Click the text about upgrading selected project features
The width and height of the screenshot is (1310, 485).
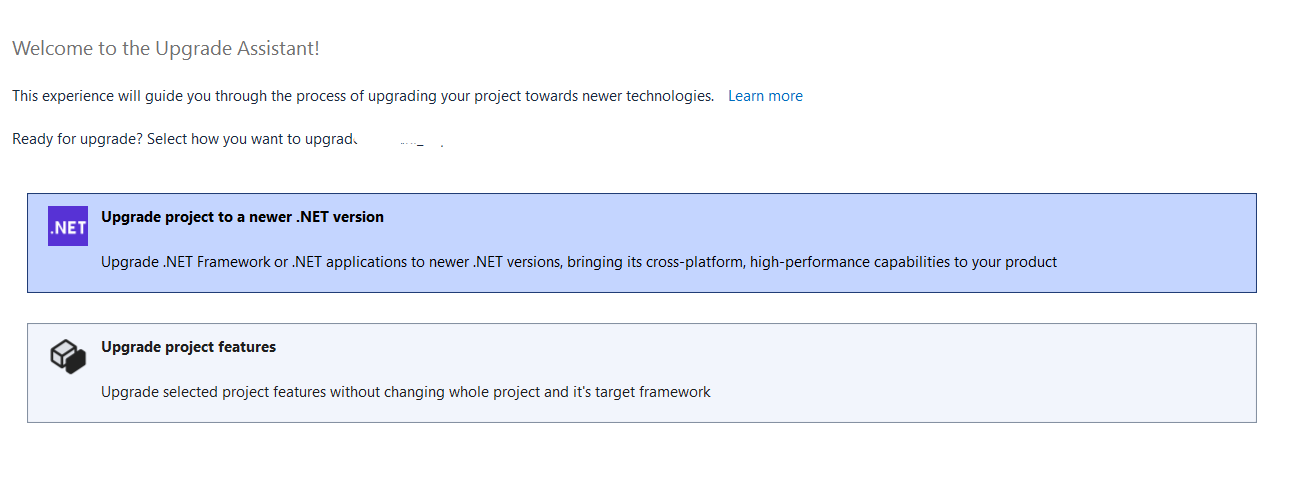pos(406,392)
